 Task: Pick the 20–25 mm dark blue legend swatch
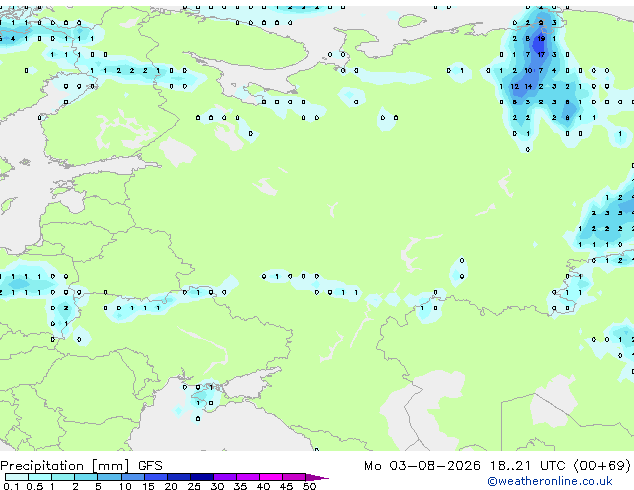click(x=179, y=477)
